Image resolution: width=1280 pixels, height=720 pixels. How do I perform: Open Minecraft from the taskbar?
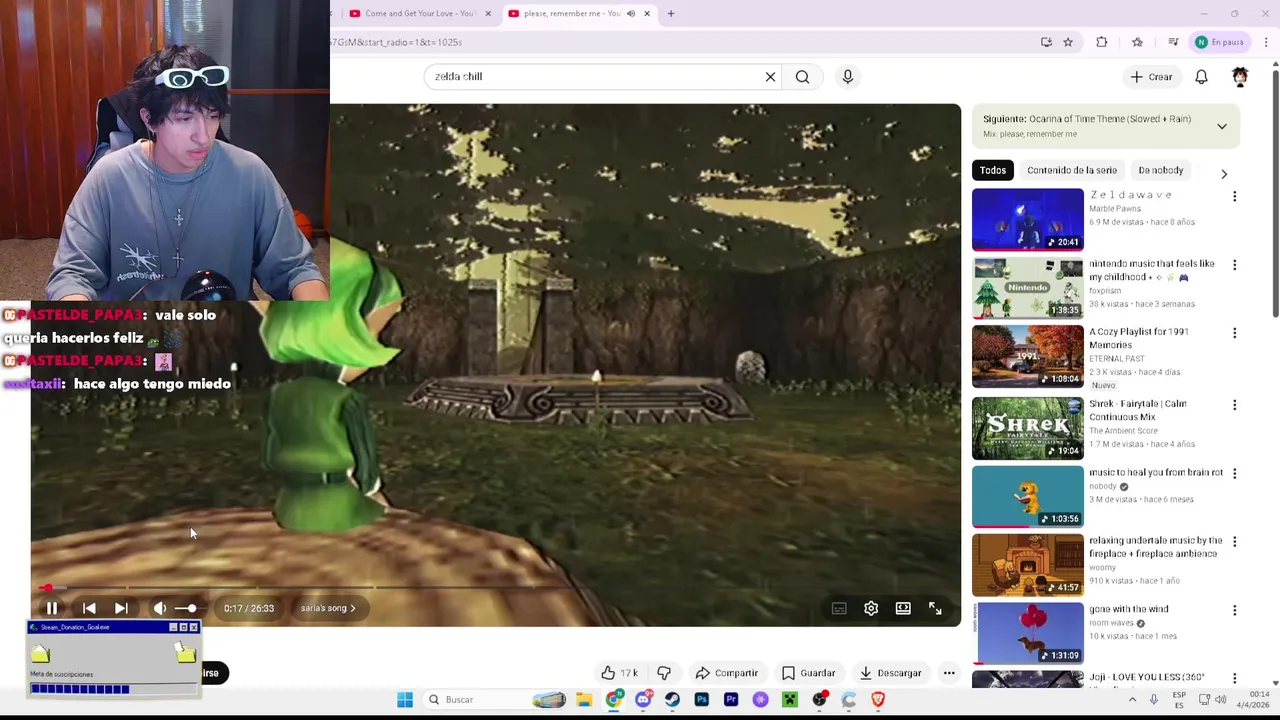click(x=790, y=700)
